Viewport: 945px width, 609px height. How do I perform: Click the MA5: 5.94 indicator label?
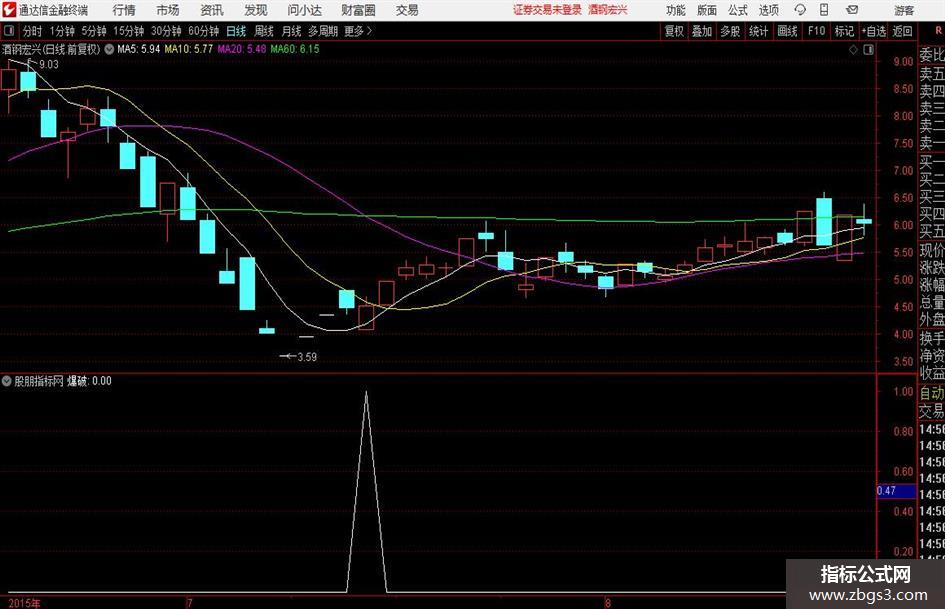click(138, 49)
